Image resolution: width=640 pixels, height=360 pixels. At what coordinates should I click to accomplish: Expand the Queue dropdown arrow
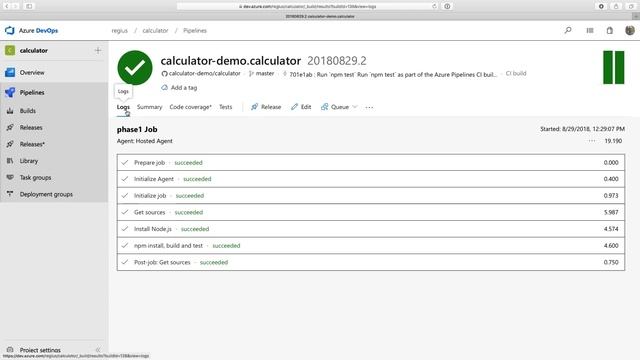tap(355, 107)
